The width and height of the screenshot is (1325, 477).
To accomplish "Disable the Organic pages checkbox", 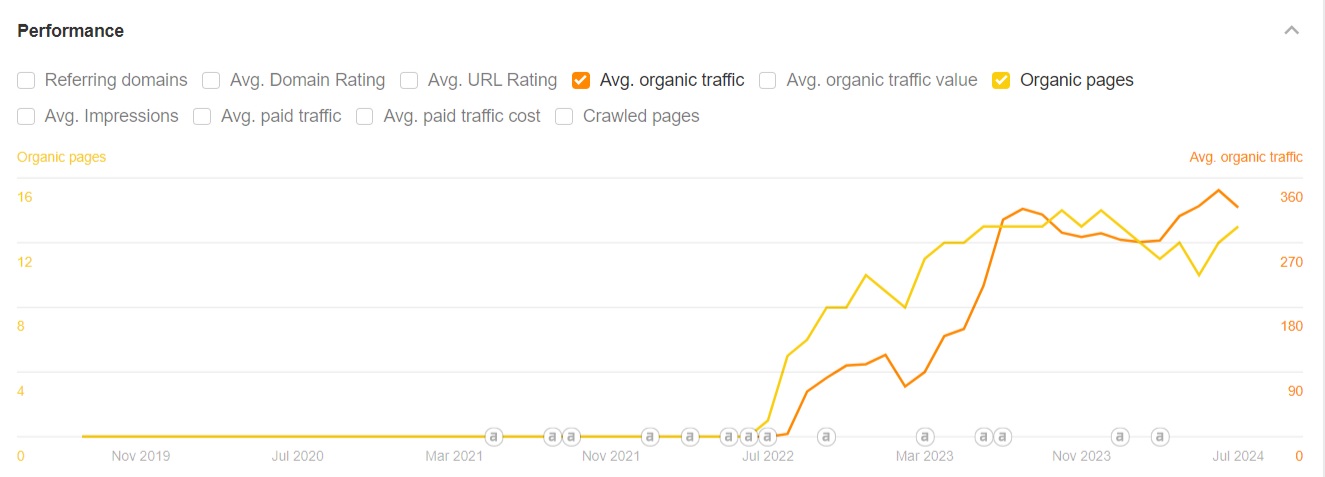I will 1001,80.
